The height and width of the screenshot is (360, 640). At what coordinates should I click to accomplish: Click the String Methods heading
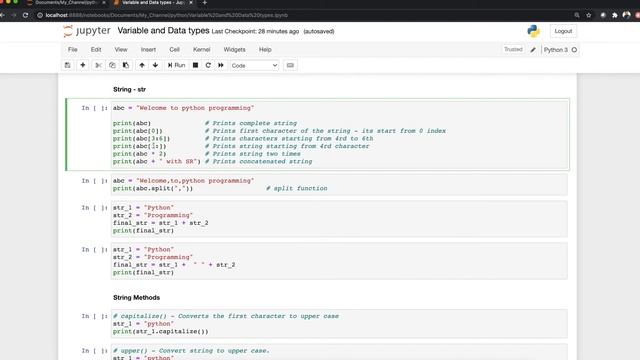pyautogui.click(x=136, y=298)
